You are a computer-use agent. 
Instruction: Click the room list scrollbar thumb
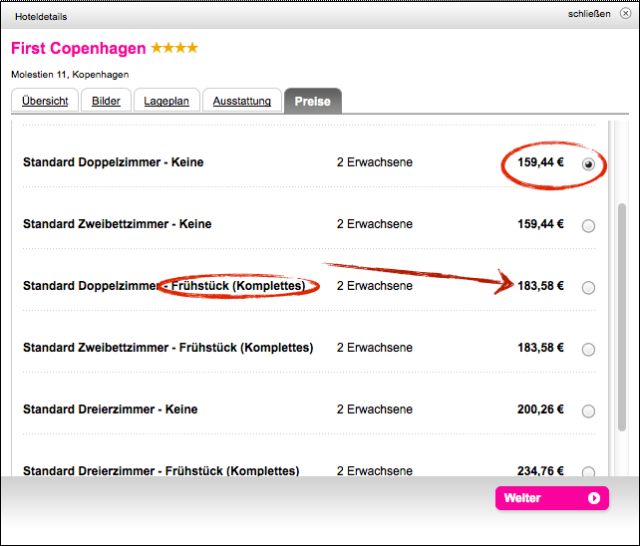(x=622, y=317)
